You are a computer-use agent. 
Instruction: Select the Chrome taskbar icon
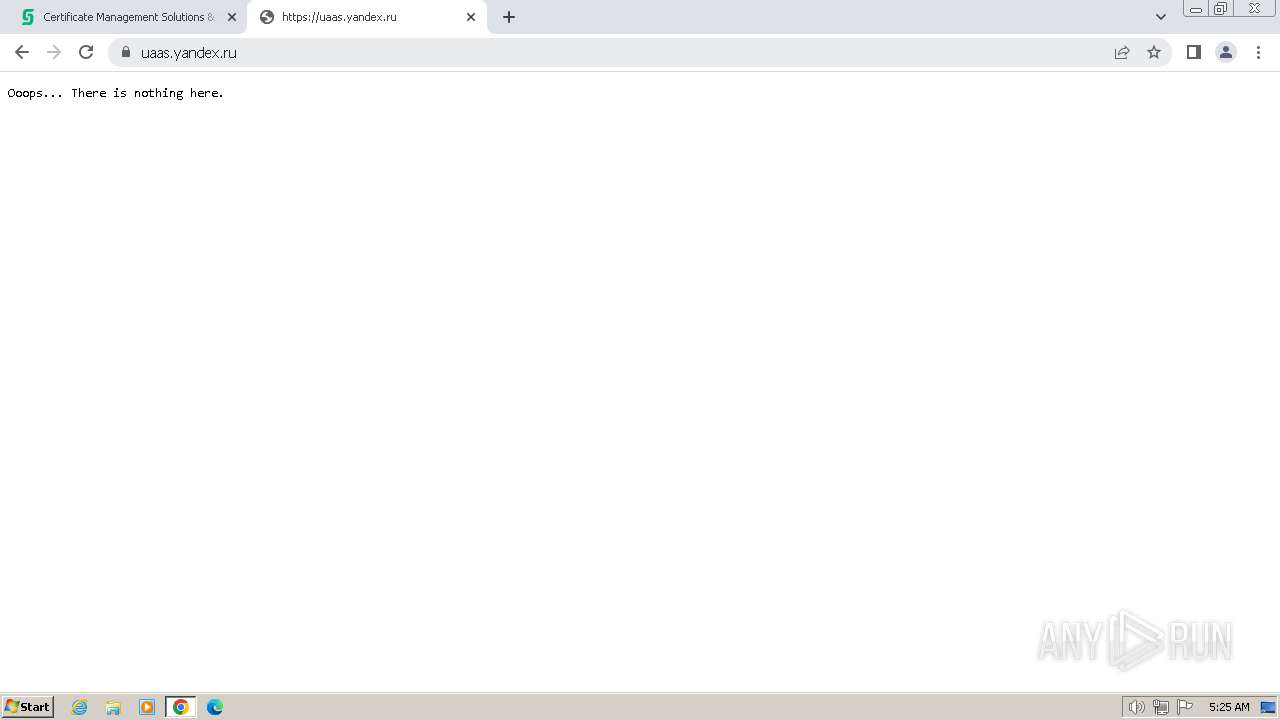(x=181, y=707)
